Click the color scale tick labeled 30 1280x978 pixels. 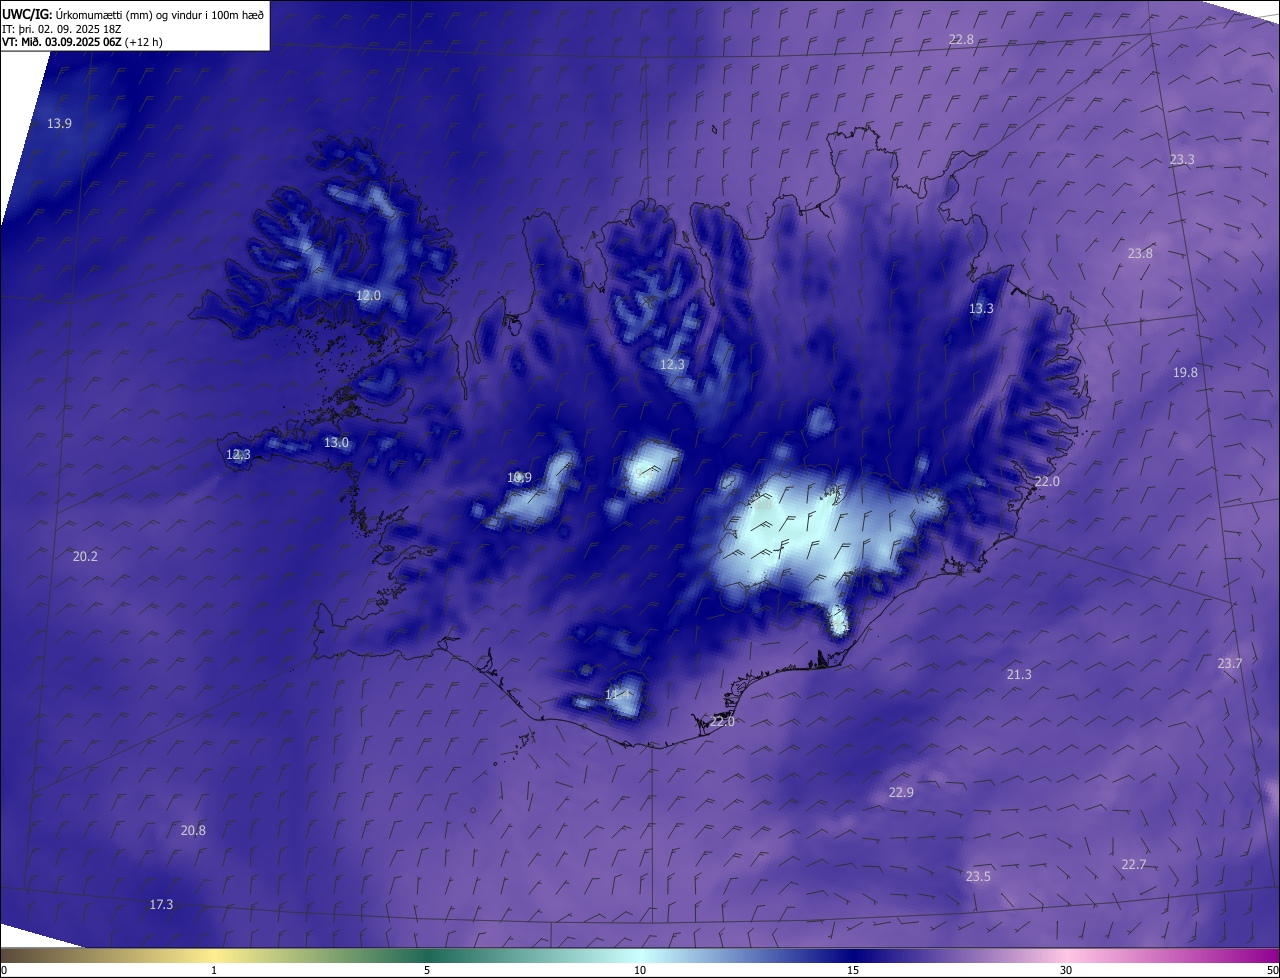point(1066,970)
